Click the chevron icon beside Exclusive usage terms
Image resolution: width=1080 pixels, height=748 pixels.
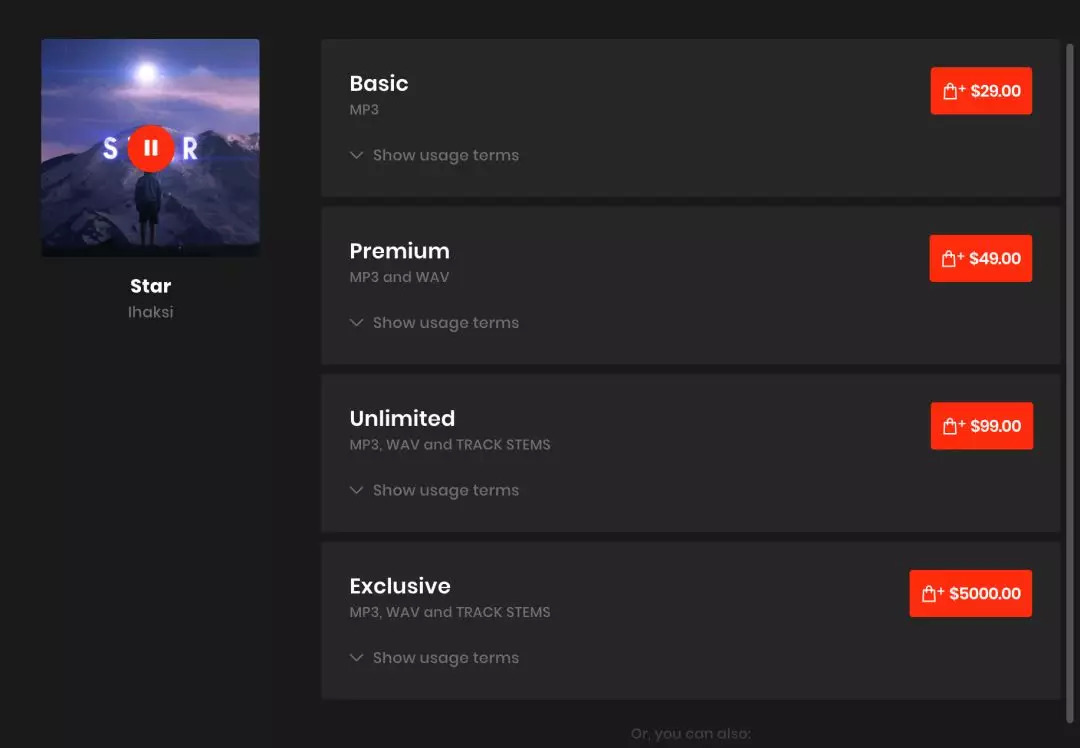(356, 658)
